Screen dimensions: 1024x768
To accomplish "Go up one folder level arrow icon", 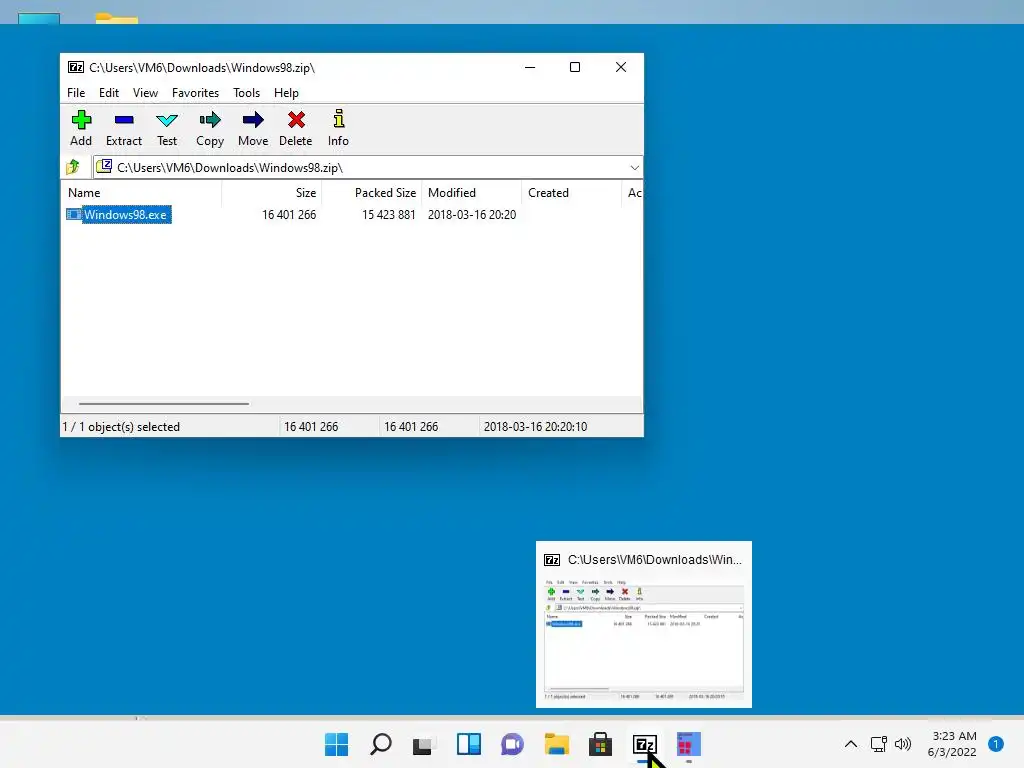I will 73,167.
